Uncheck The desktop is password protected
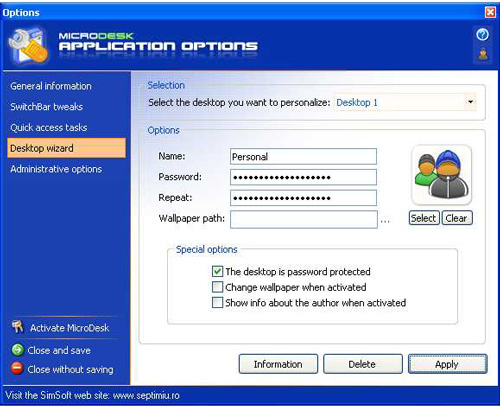The image size is (500, 407). point(217,271)
